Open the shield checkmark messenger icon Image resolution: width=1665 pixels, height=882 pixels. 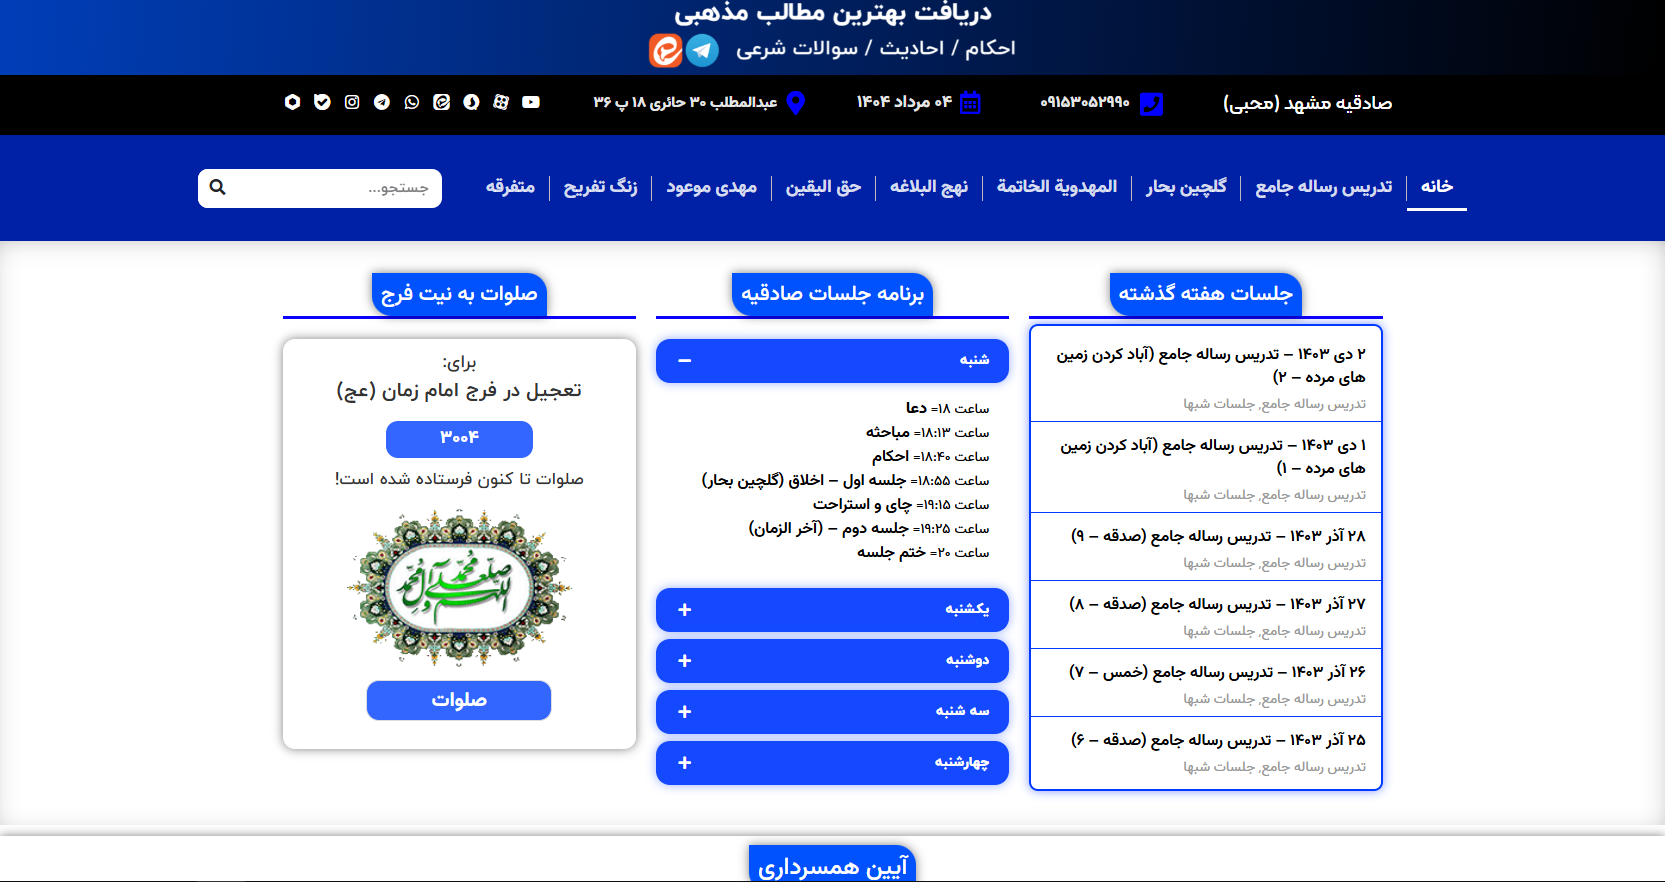pyautogui.click(x=321, y=102)
